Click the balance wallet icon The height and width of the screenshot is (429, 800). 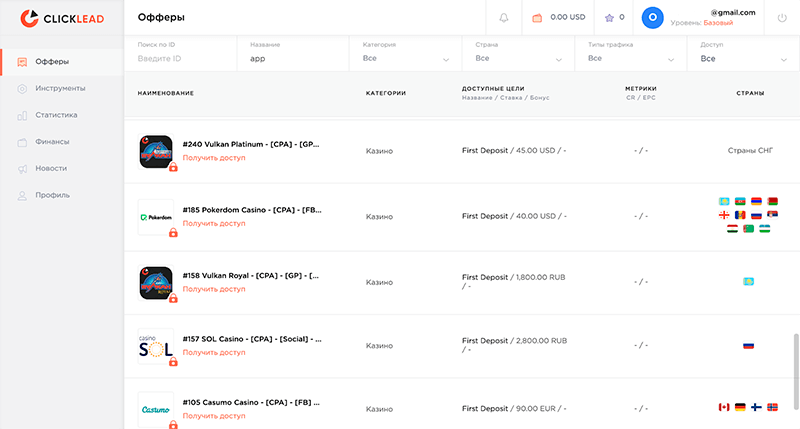point(537,18)
